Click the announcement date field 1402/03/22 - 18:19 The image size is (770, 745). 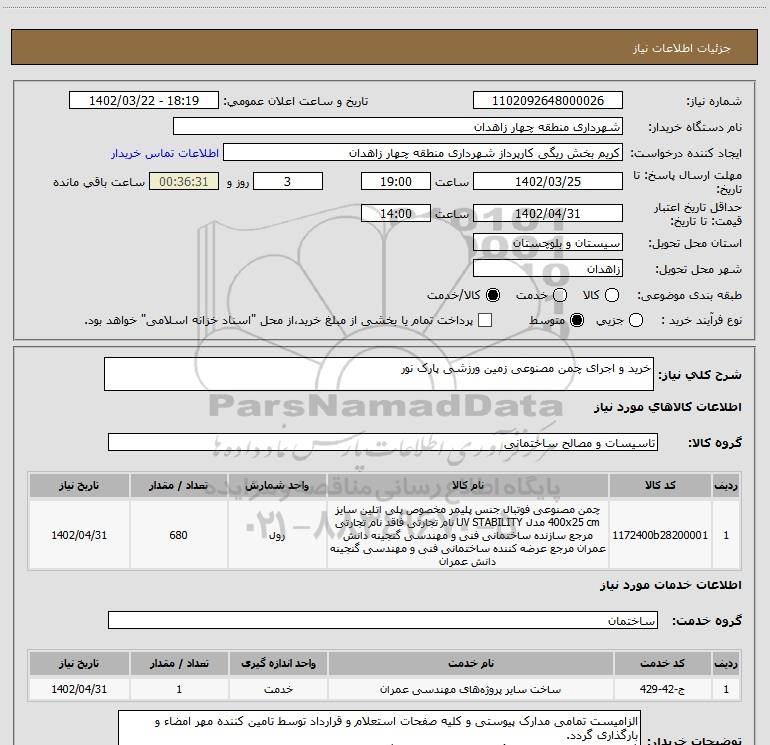click(144, 101)
